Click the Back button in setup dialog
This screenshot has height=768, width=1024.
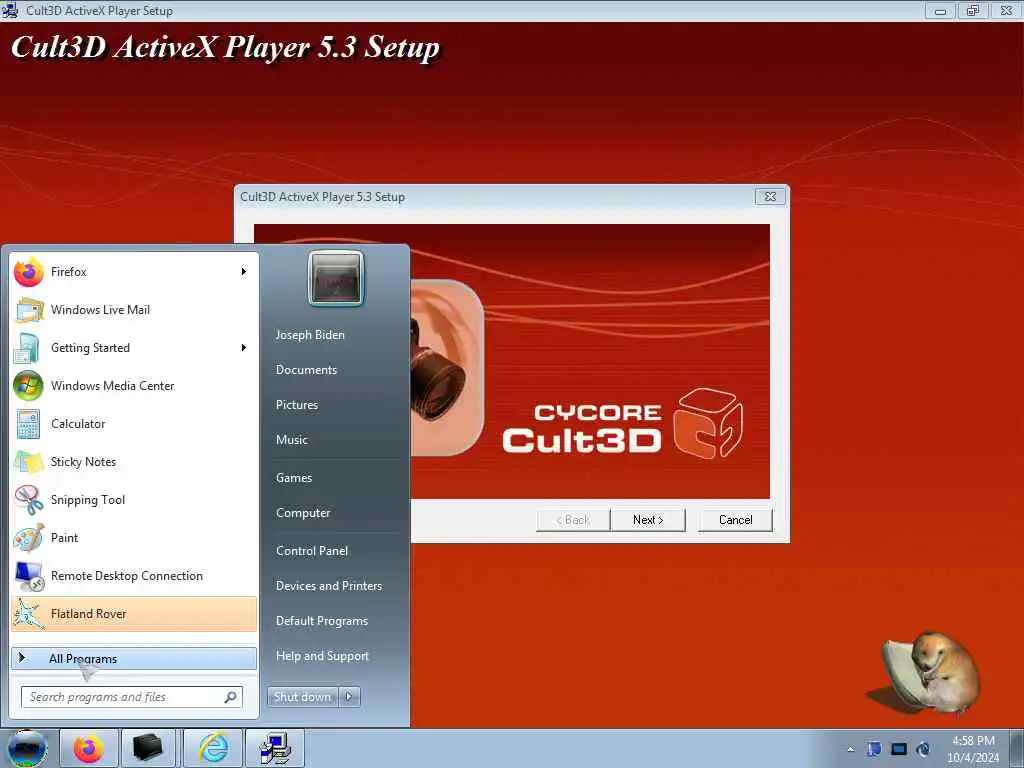pyautogui.click(x=573, y=520)
